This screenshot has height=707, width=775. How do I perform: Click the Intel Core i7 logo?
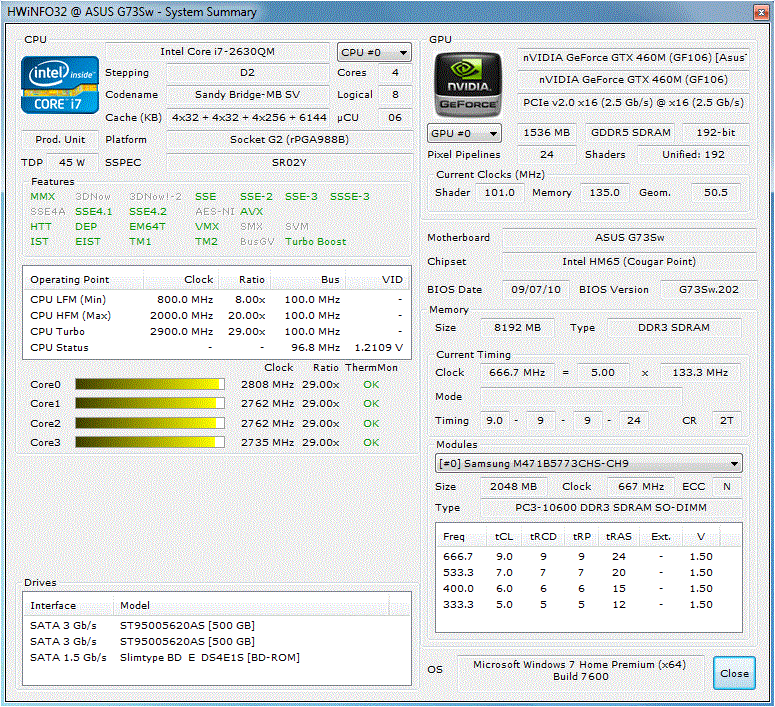point(60,85)
